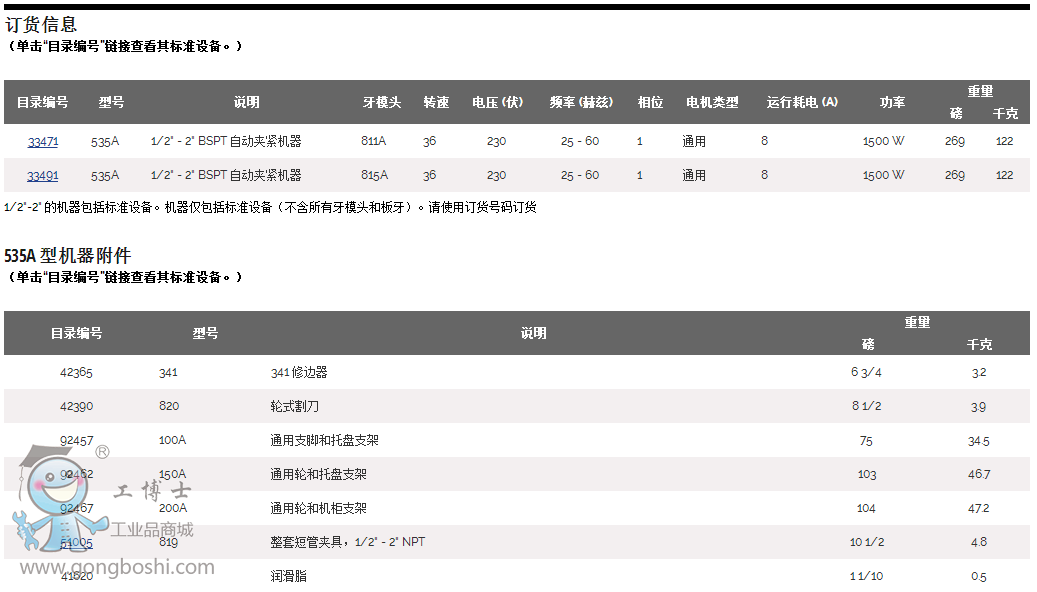Click the 订货信息 section heading

[41, 25]
